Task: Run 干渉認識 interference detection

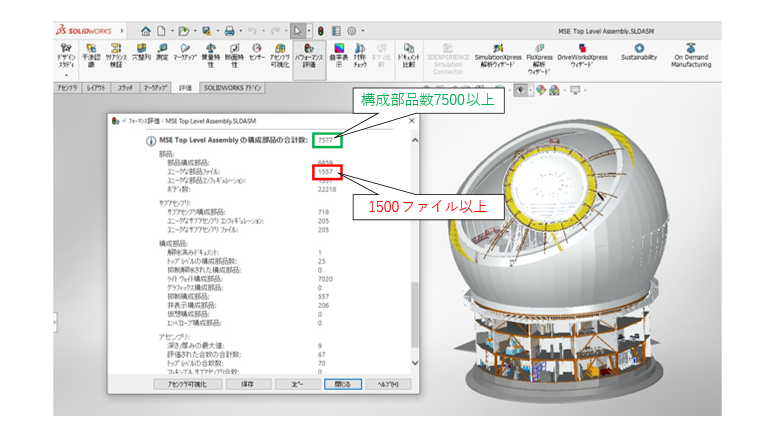Action: click(91, 56)
